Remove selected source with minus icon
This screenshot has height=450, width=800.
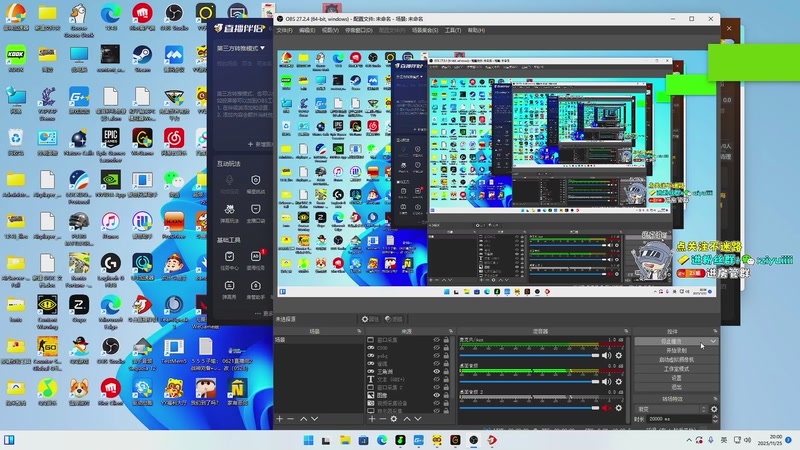tap(383, 419)
